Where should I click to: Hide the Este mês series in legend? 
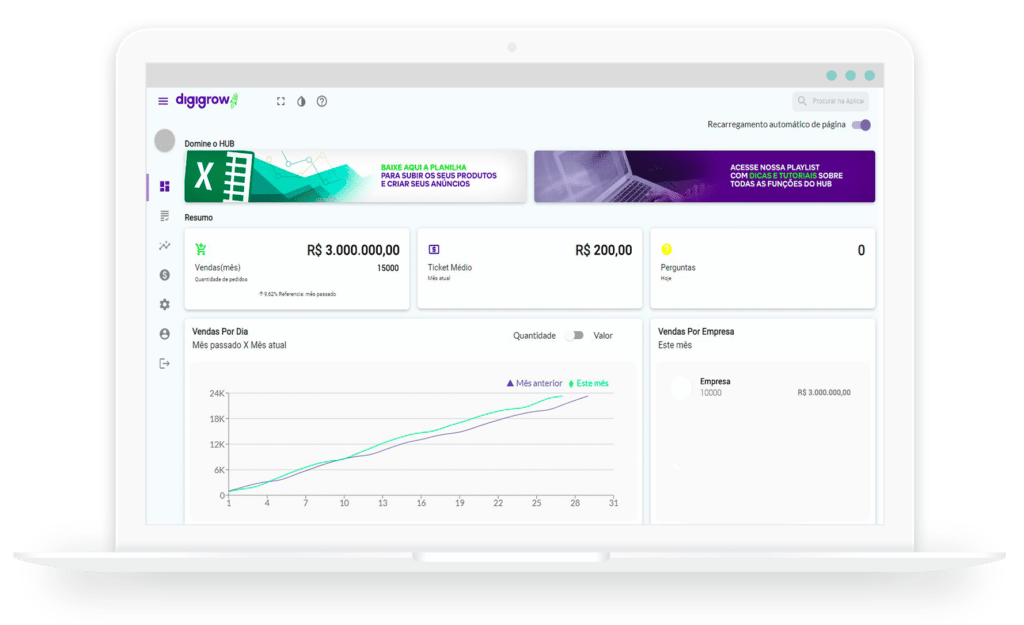pos(589,383)
